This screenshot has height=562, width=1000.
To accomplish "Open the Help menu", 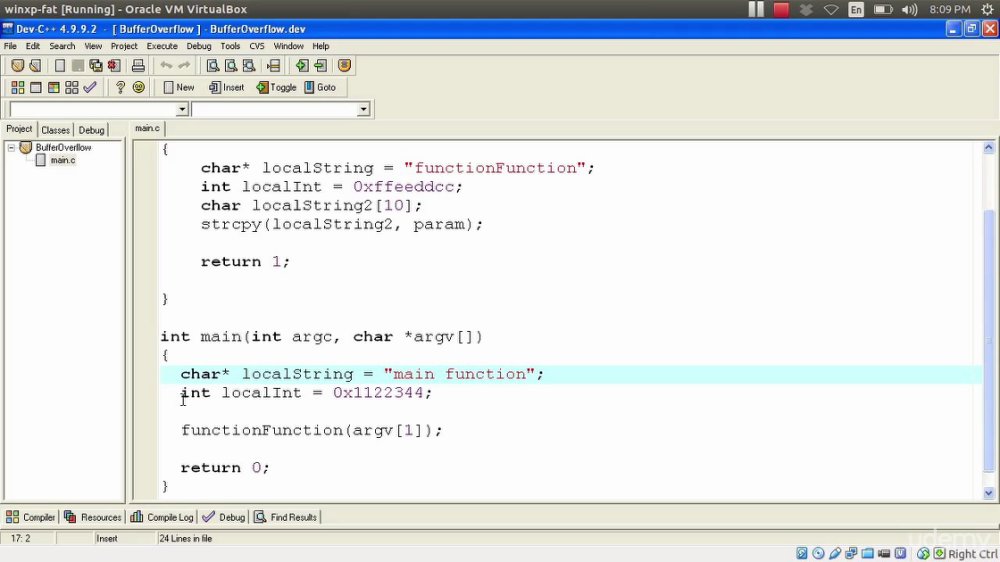I will [x=321, y=46].
